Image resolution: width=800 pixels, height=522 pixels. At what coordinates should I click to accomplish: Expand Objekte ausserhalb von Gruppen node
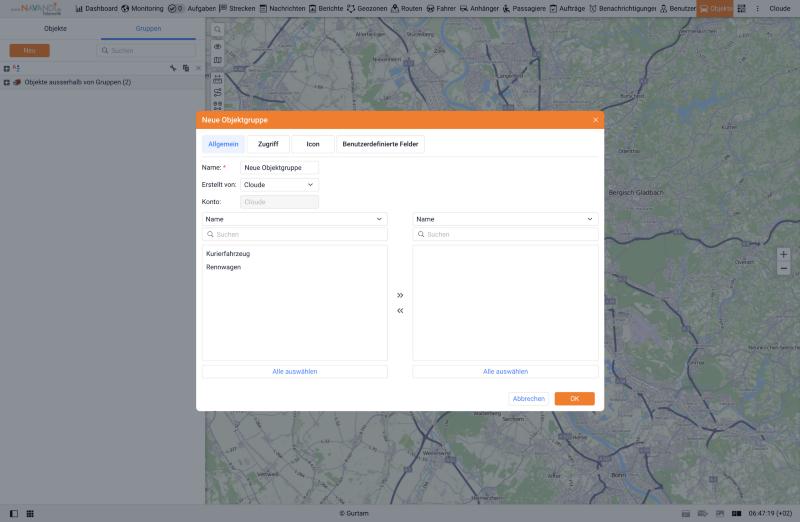7,82
